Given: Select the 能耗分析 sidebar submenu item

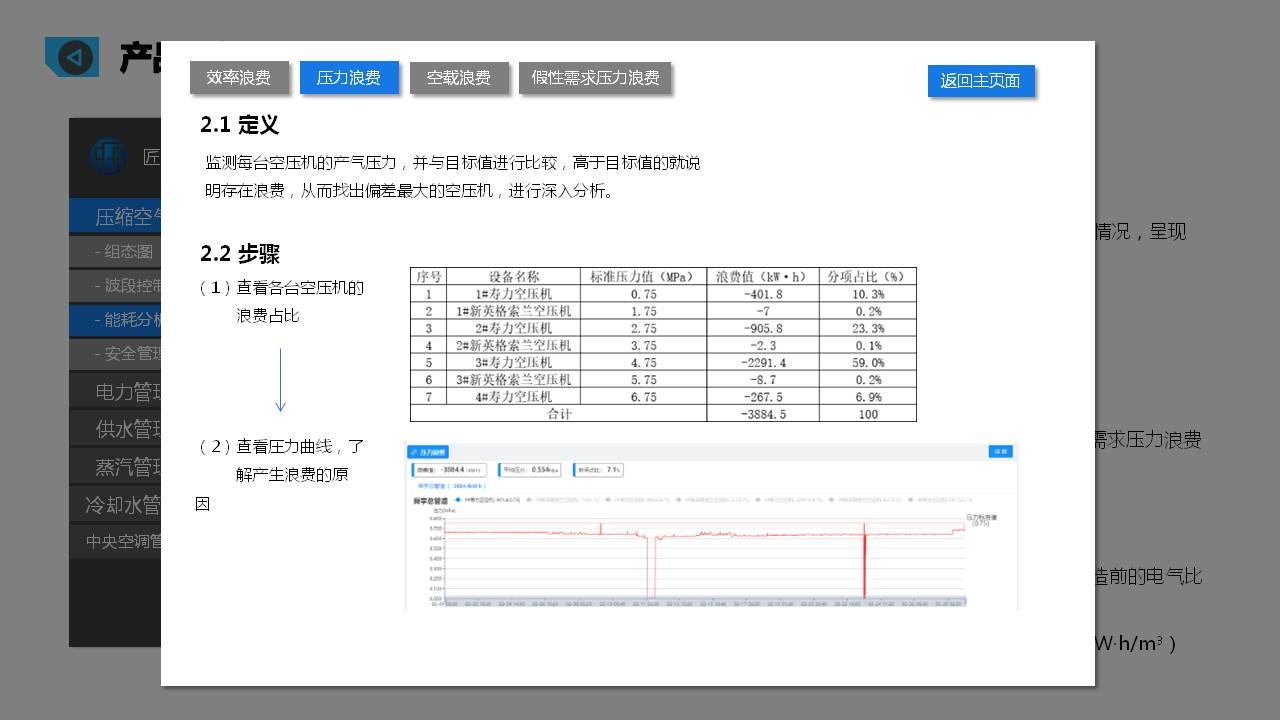Looking at the screenshot, I should pos(116,319).
